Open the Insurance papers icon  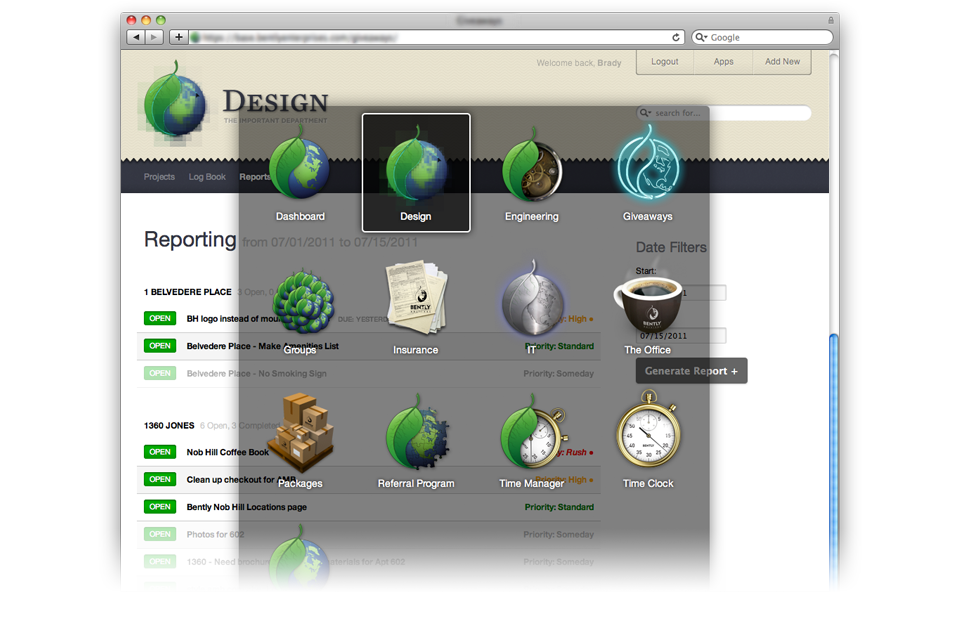click(417, 297)
